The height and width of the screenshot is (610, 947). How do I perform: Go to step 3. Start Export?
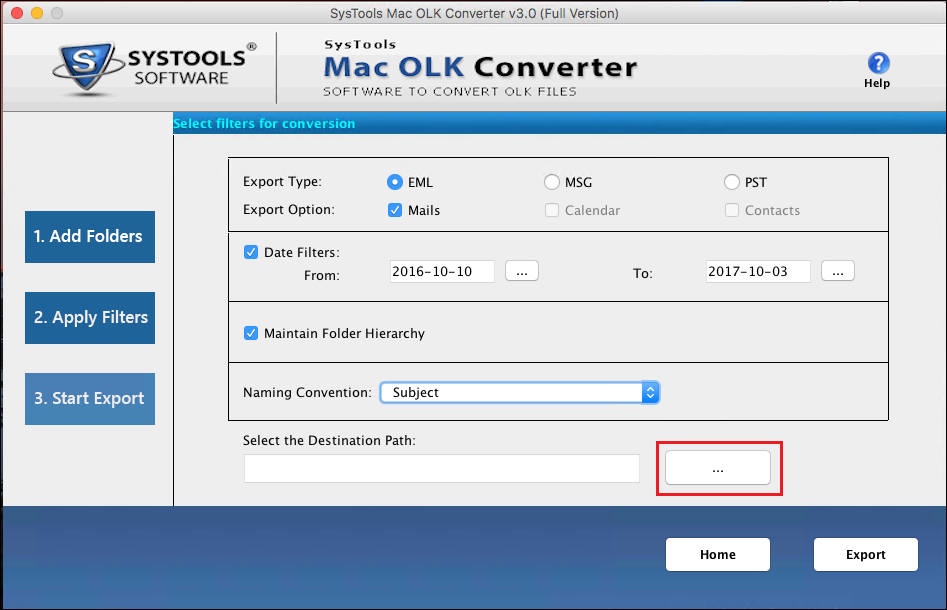click(90, 399)
